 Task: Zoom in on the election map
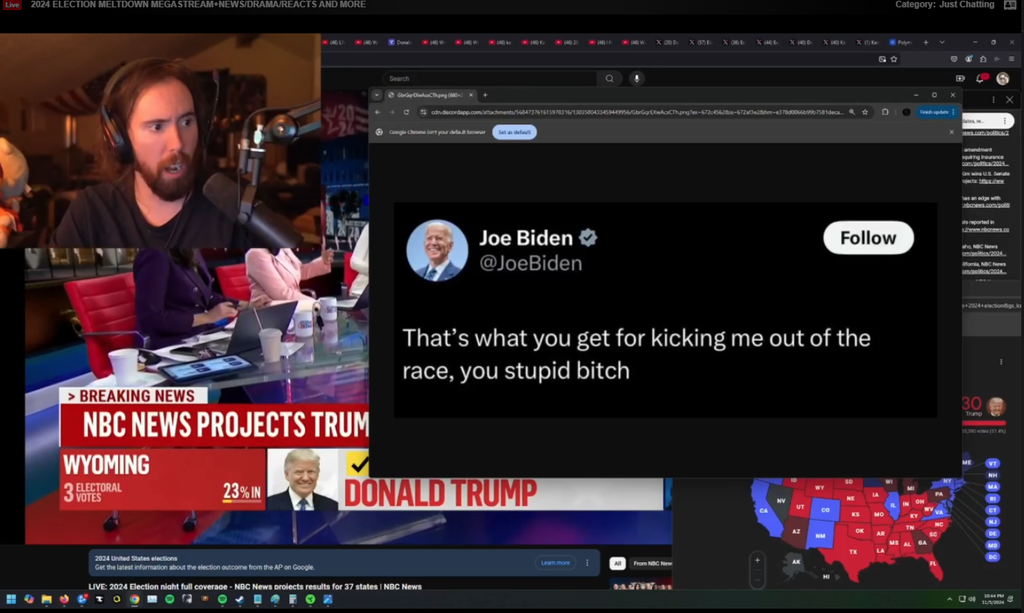point(757,560)
